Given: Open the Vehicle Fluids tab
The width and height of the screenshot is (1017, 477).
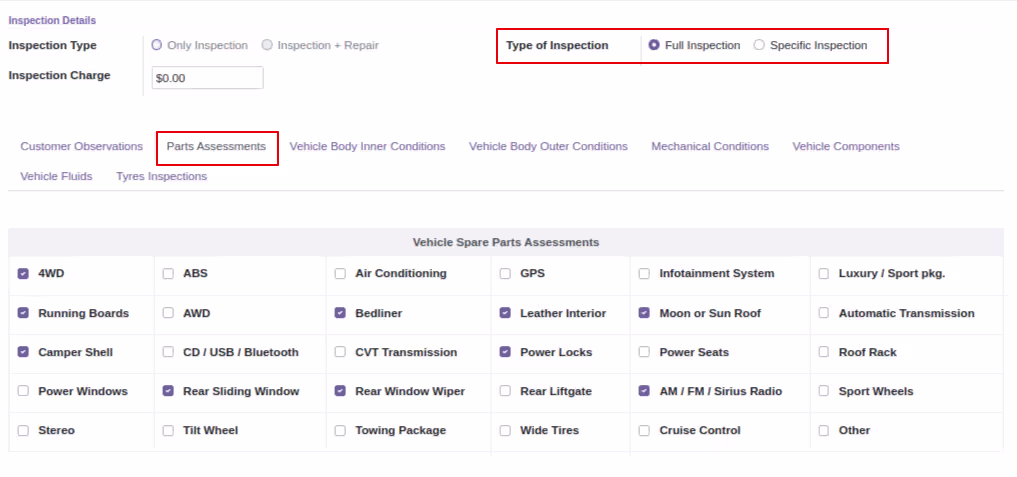Looking at the screenshot, I should pyautogui.click(x=56, y=177).
